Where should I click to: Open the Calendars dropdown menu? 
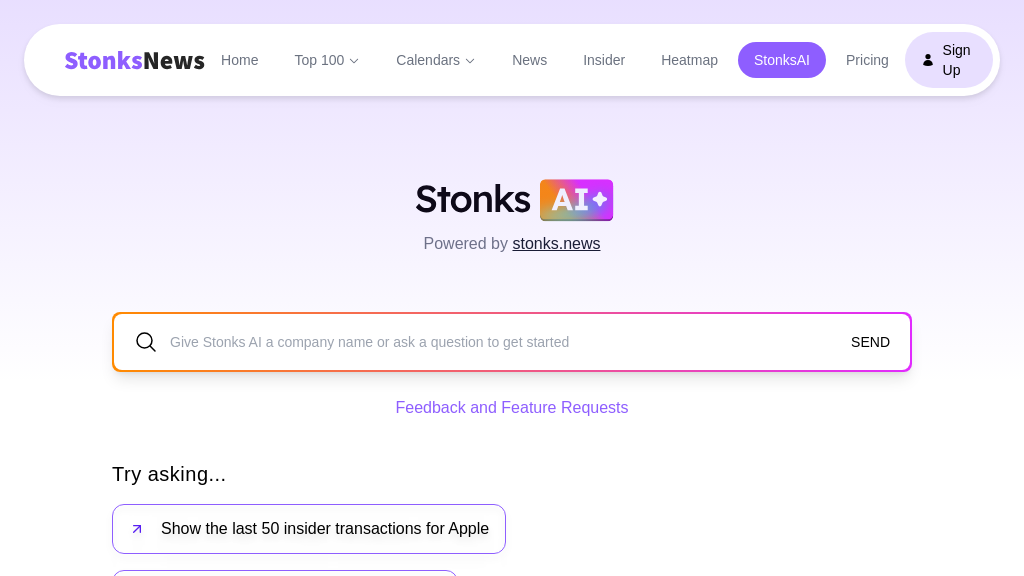pyautogui.click(x=435, y=60)
